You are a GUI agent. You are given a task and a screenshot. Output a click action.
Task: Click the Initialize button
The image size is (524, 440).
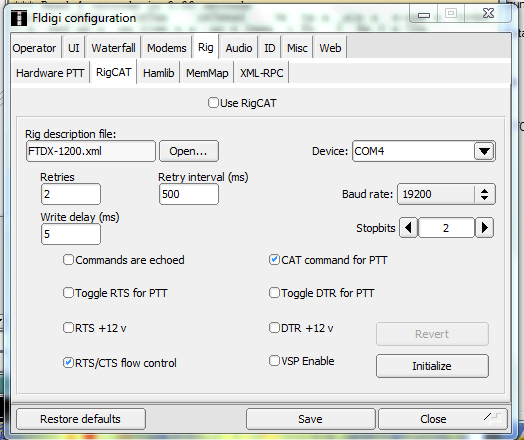point(432,366)
